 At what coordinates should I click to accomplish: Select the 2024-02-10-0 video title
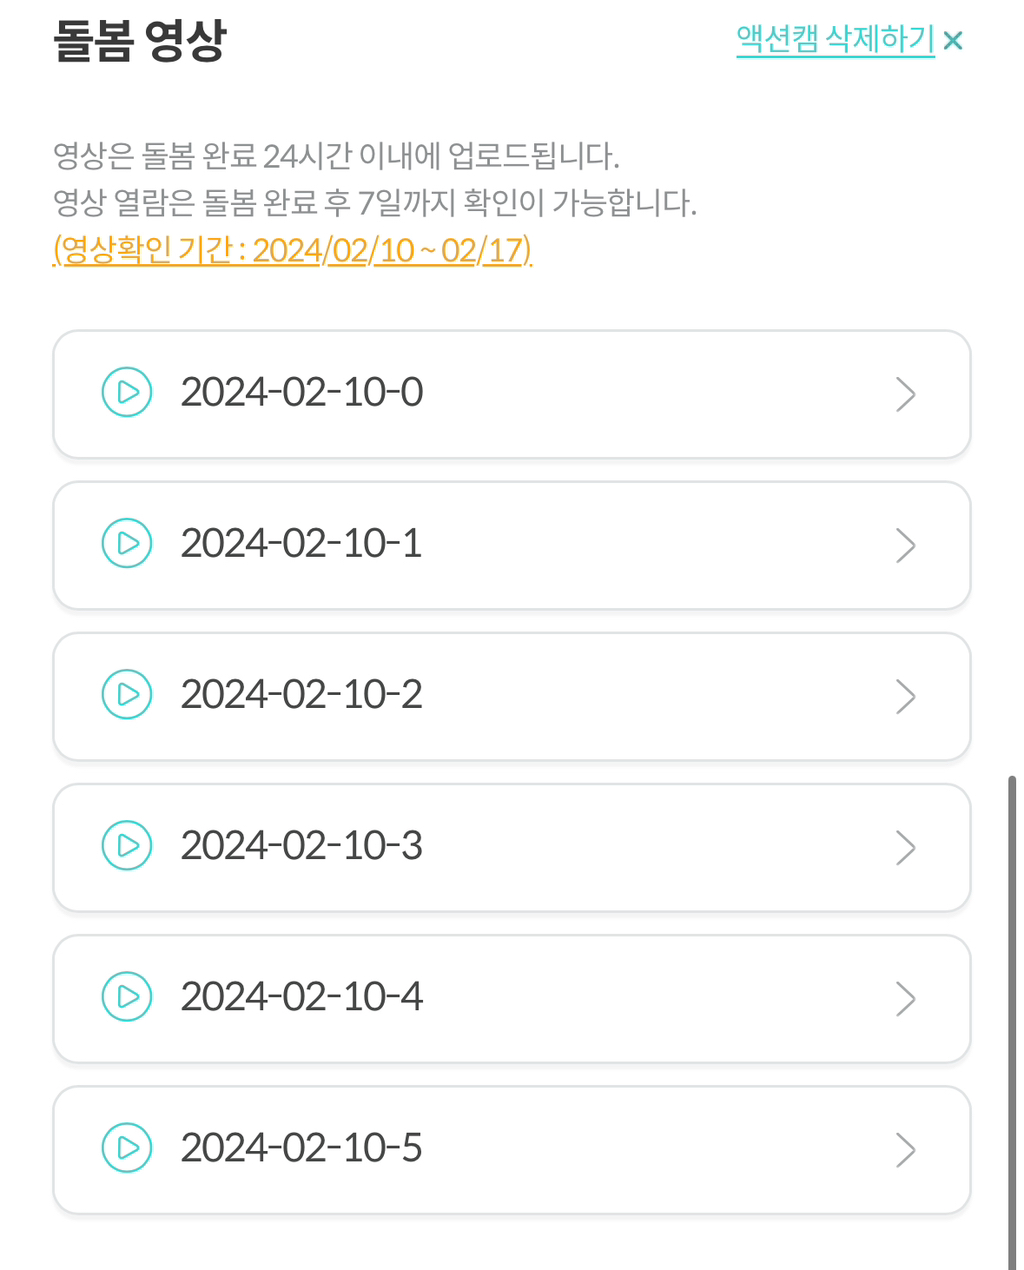pos(301,392)
